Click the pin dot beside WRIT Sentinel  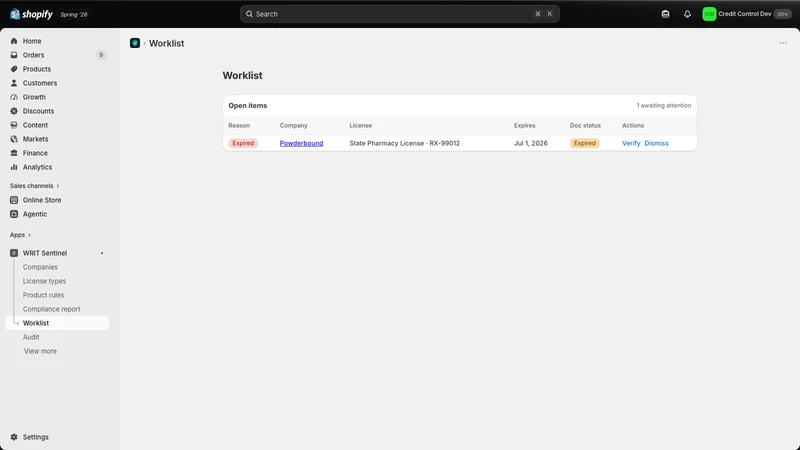pos(102,253)
